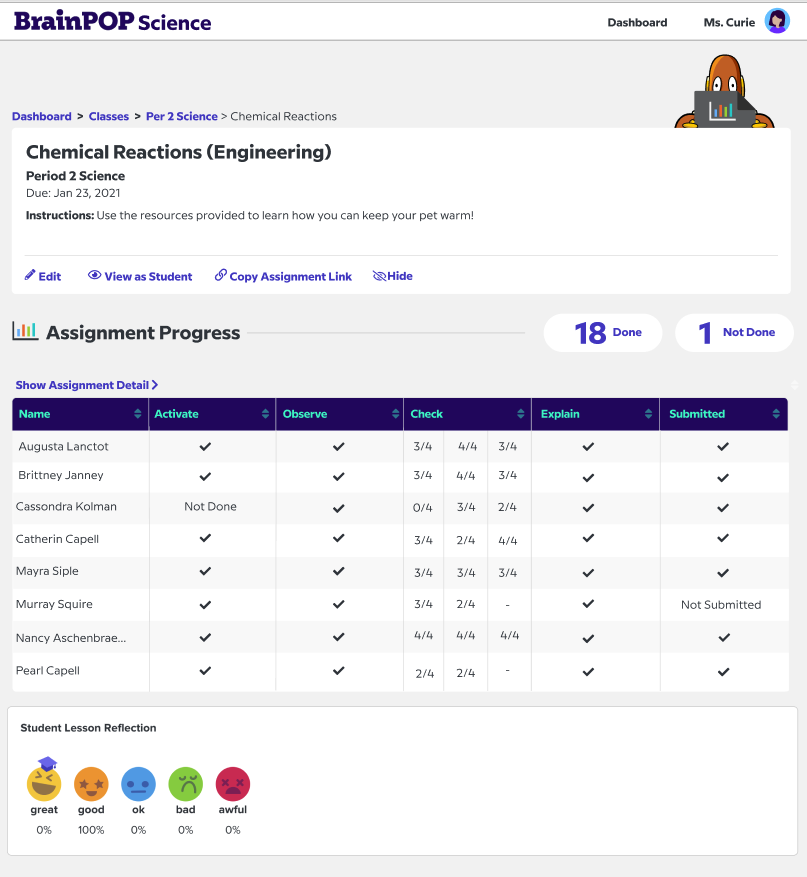Sort table by Name column arrows

[x=138, y=414]
